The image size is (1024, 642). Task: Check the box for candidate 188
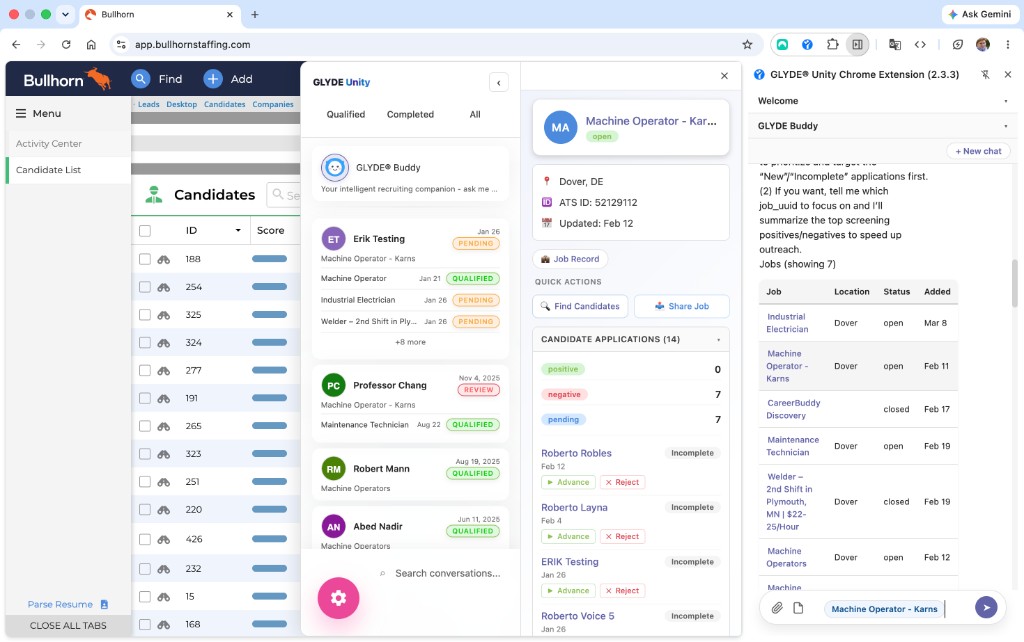tap(145, 259)
